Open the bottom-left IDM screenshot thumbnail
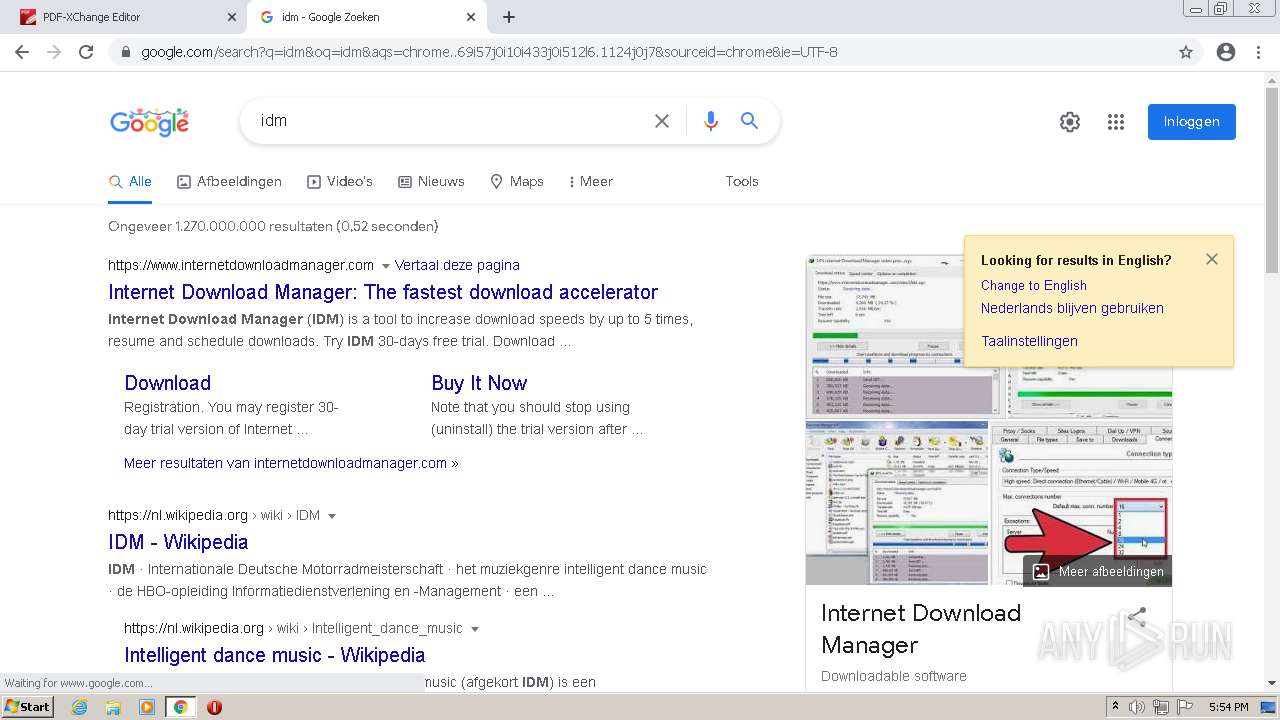This screenshot has height=720, width=1280. coord(897,503)
